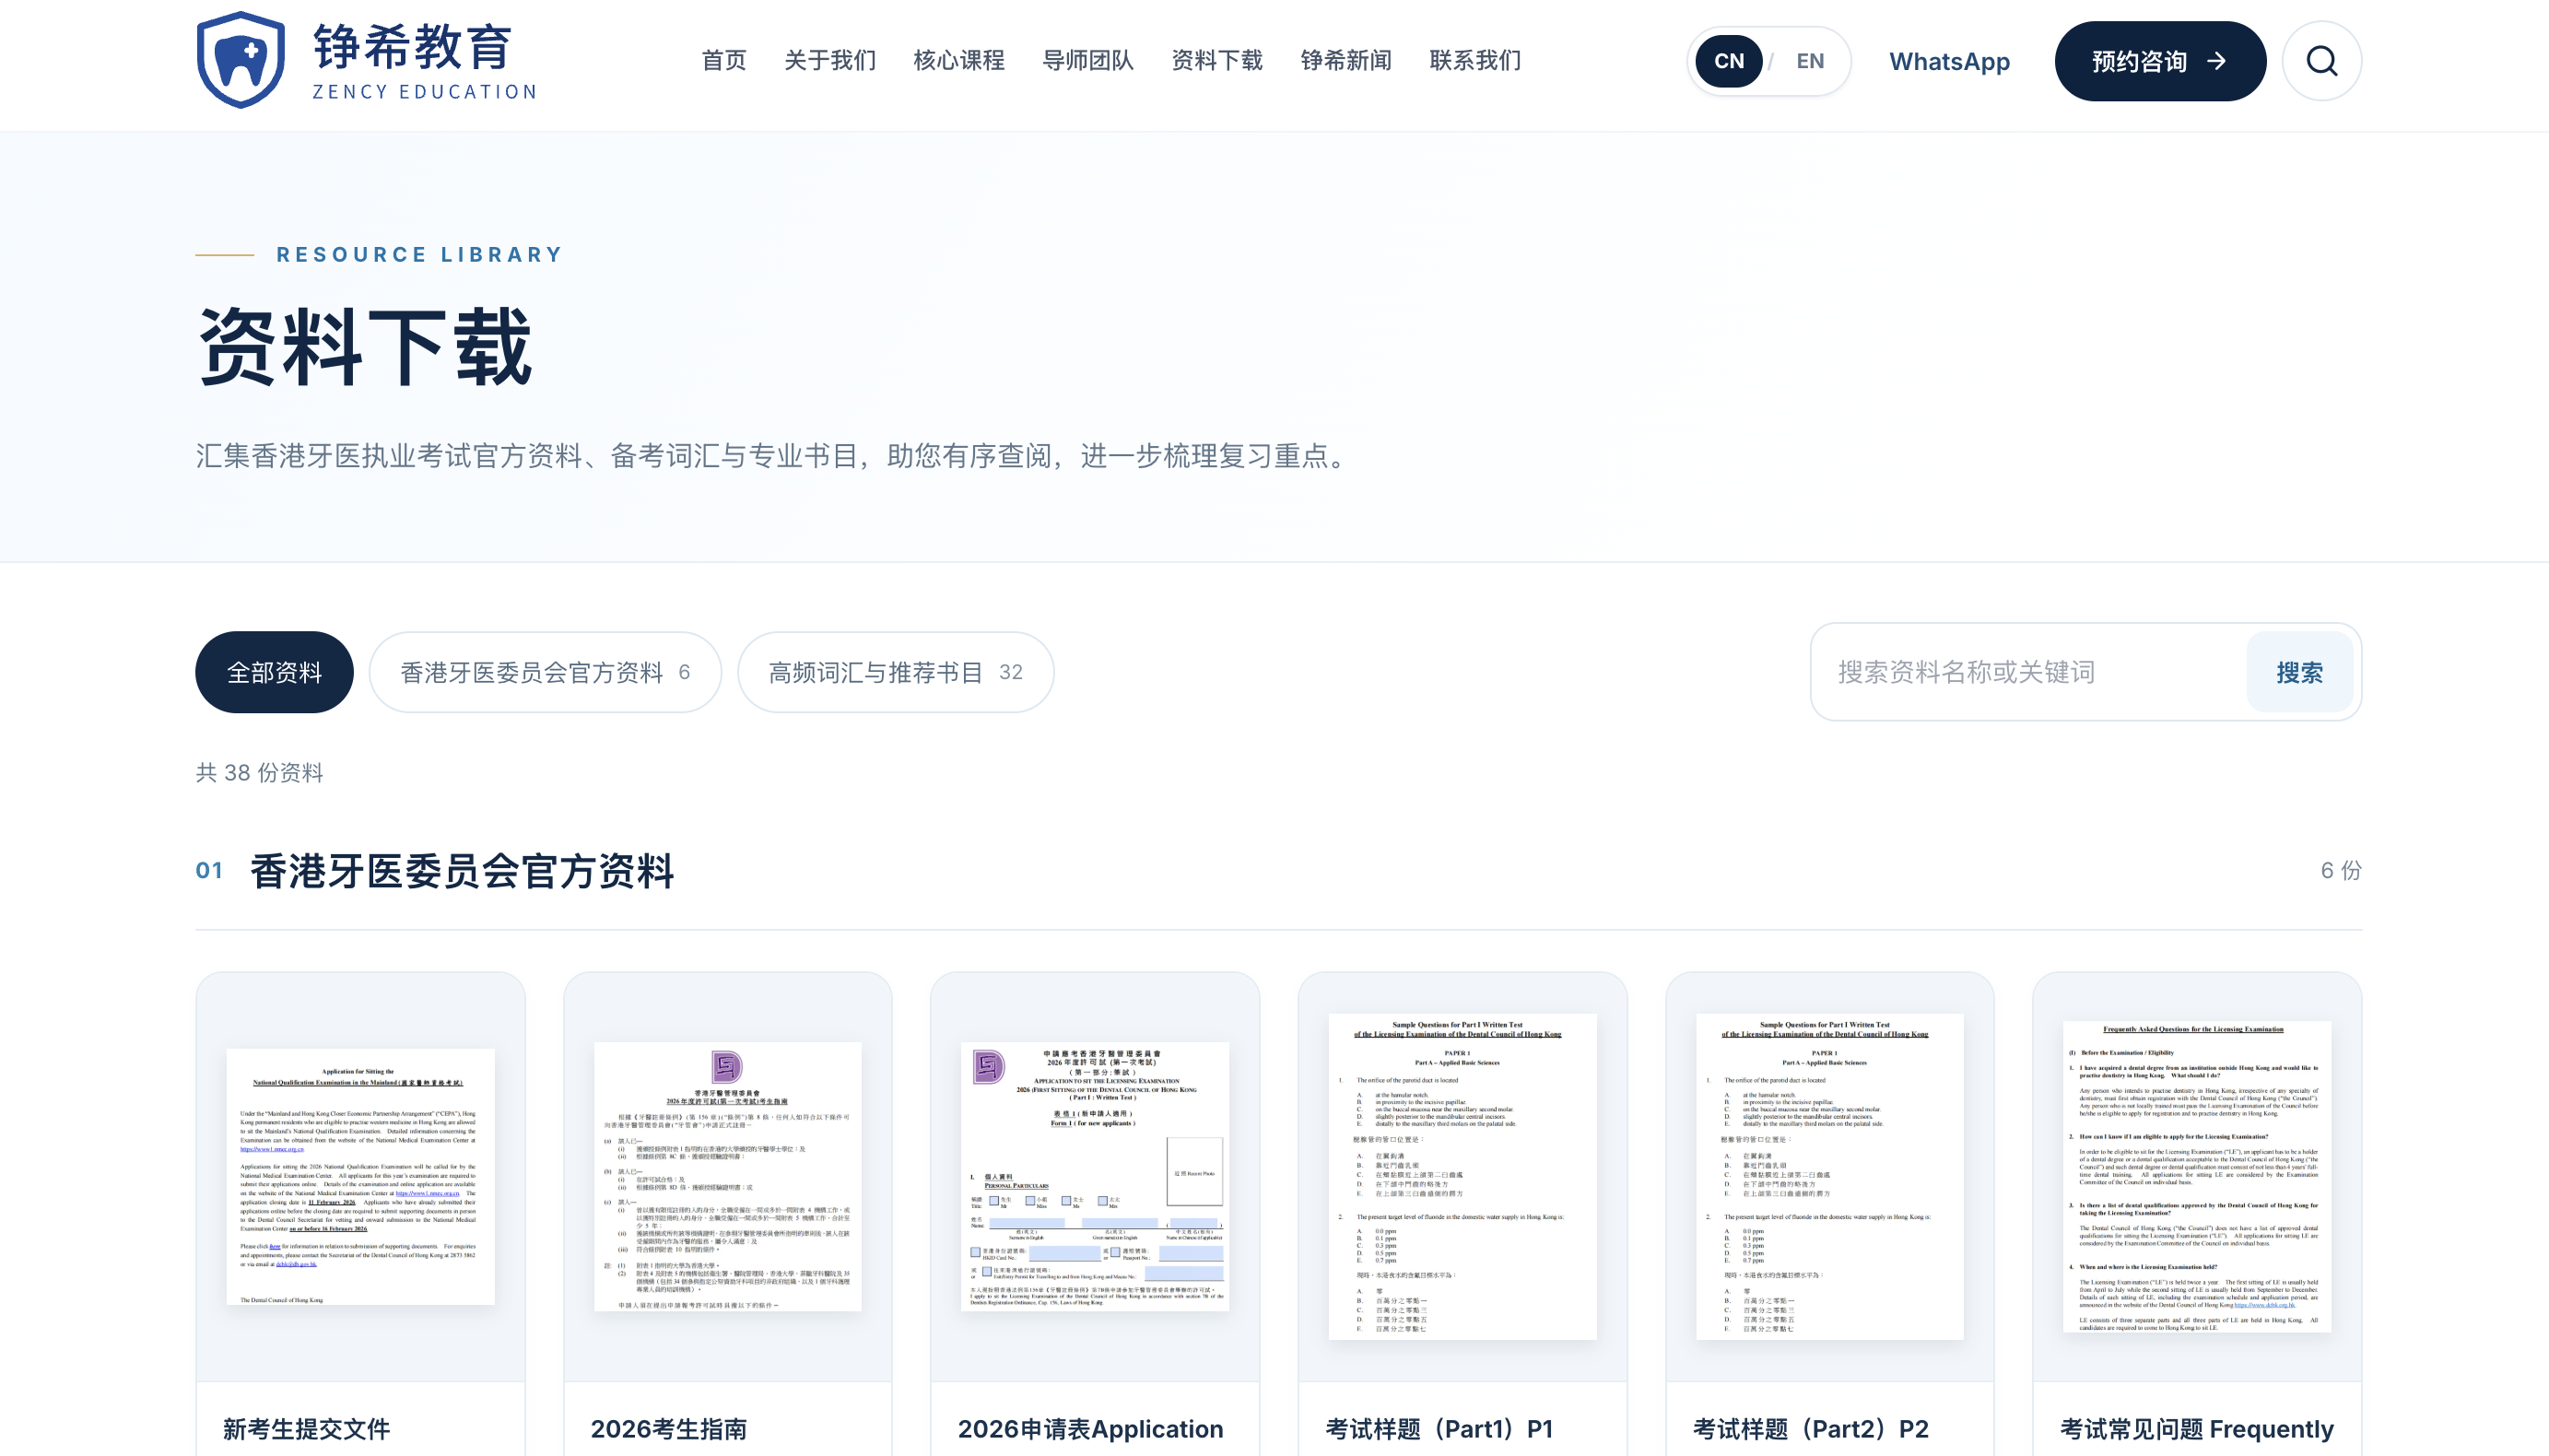Filter by 高频词汇与推荐书目
The height and width of the screenshot is (1456, 2549).
click(x=895, y=672)
